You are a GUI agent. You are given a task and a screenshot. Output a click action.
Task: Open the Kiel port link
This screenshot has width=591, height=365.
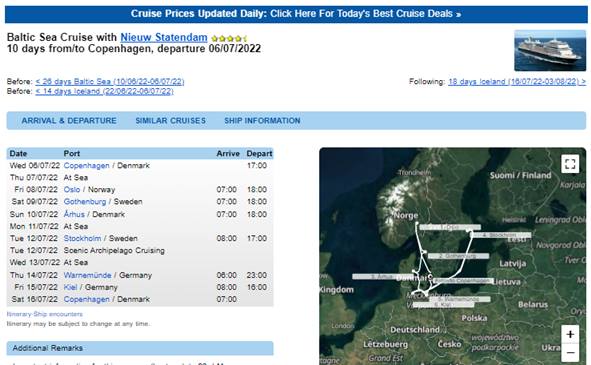(70, 287)
